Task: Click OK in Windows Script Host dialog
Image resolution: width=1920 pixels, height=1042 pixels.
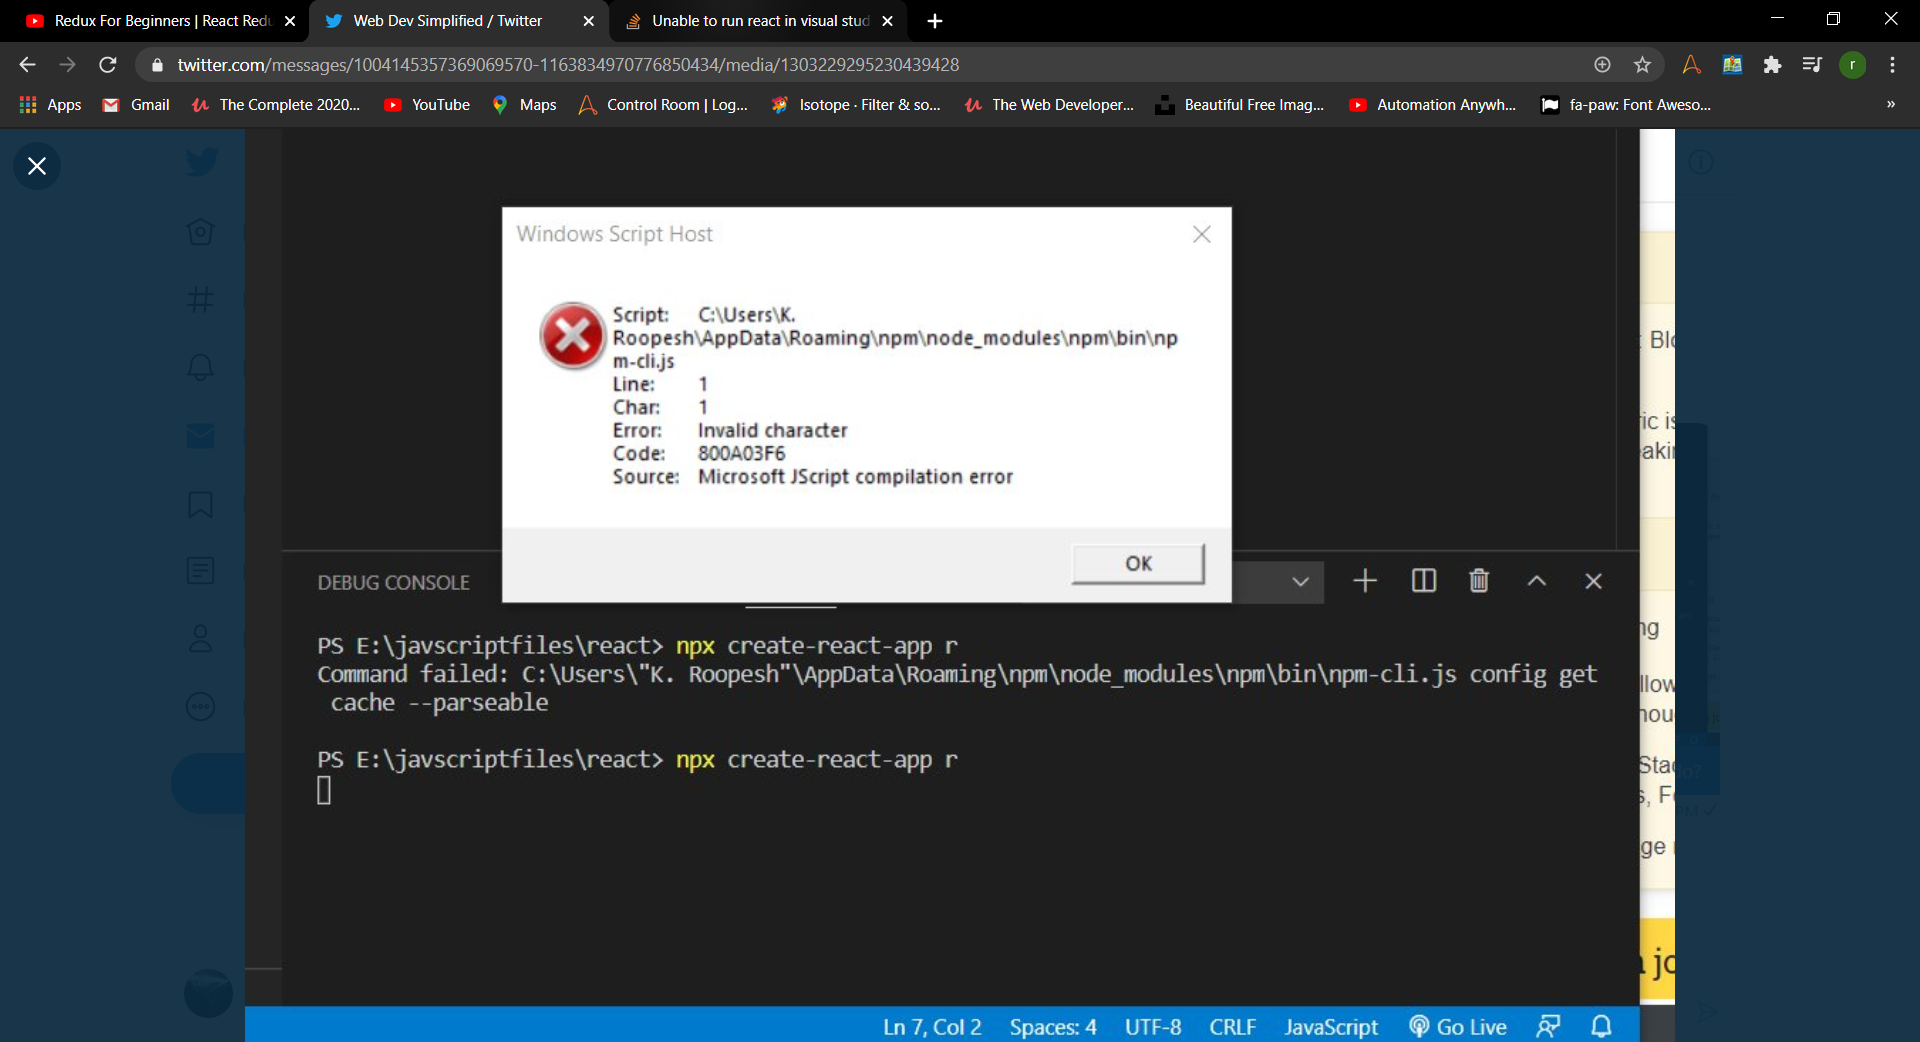Action: (1138, 564)
